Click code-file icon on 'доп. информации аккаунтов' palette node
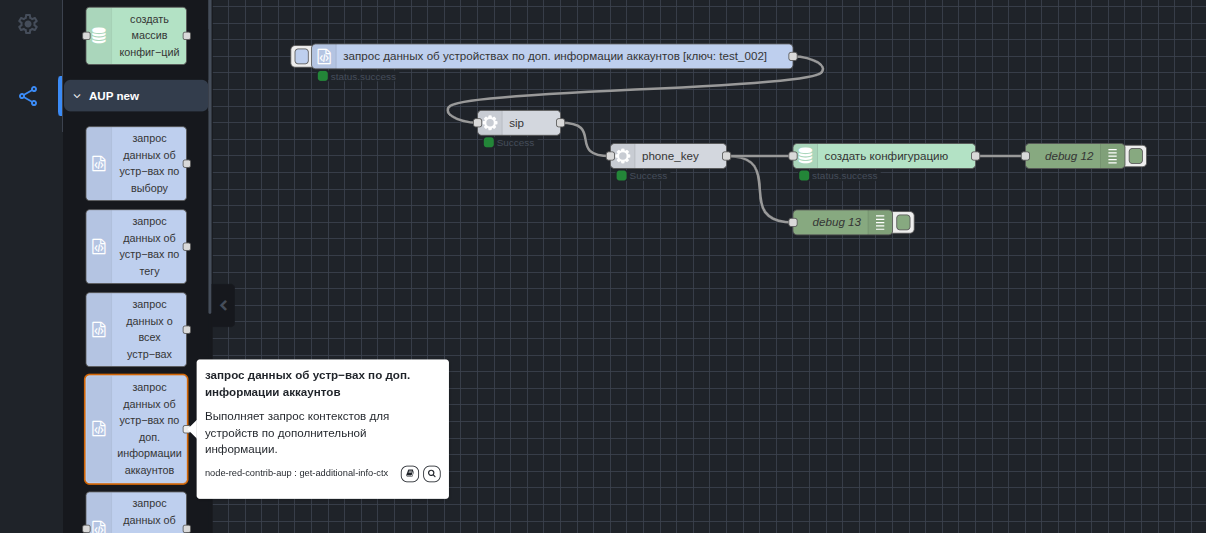Viewport: 1206px width, 533px height. (99, 429)
